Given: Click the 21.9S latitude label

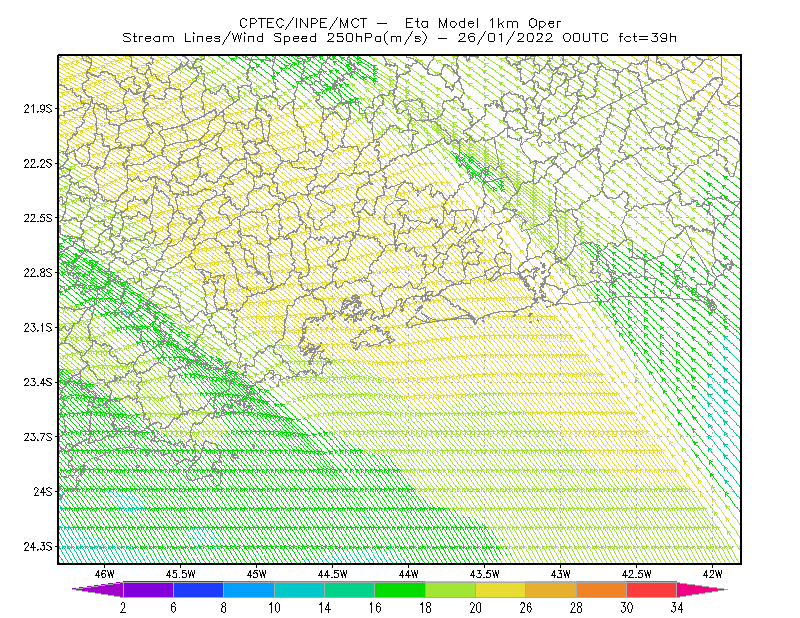Looking at the screenshot, I should tap(38, 109).
